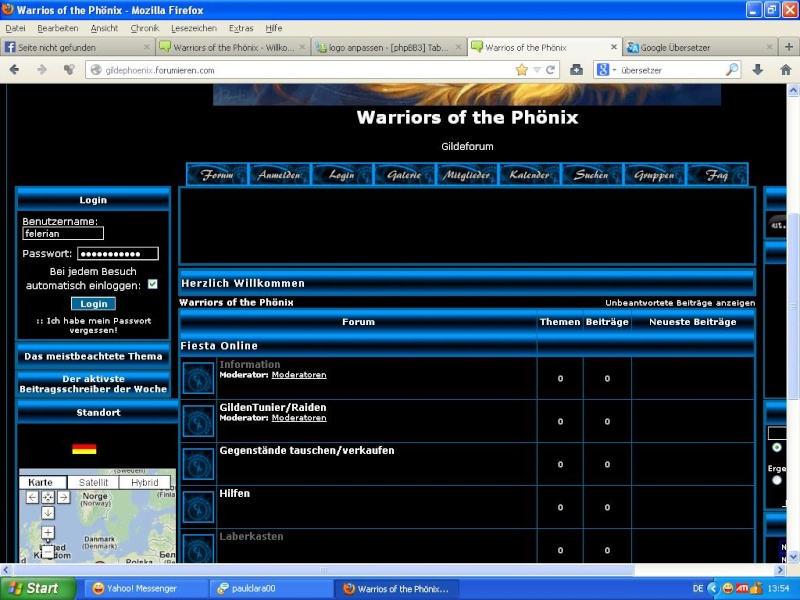Click the Suchen navigation button
Viewport: 800px width, 600px height.
coord(592,174)
